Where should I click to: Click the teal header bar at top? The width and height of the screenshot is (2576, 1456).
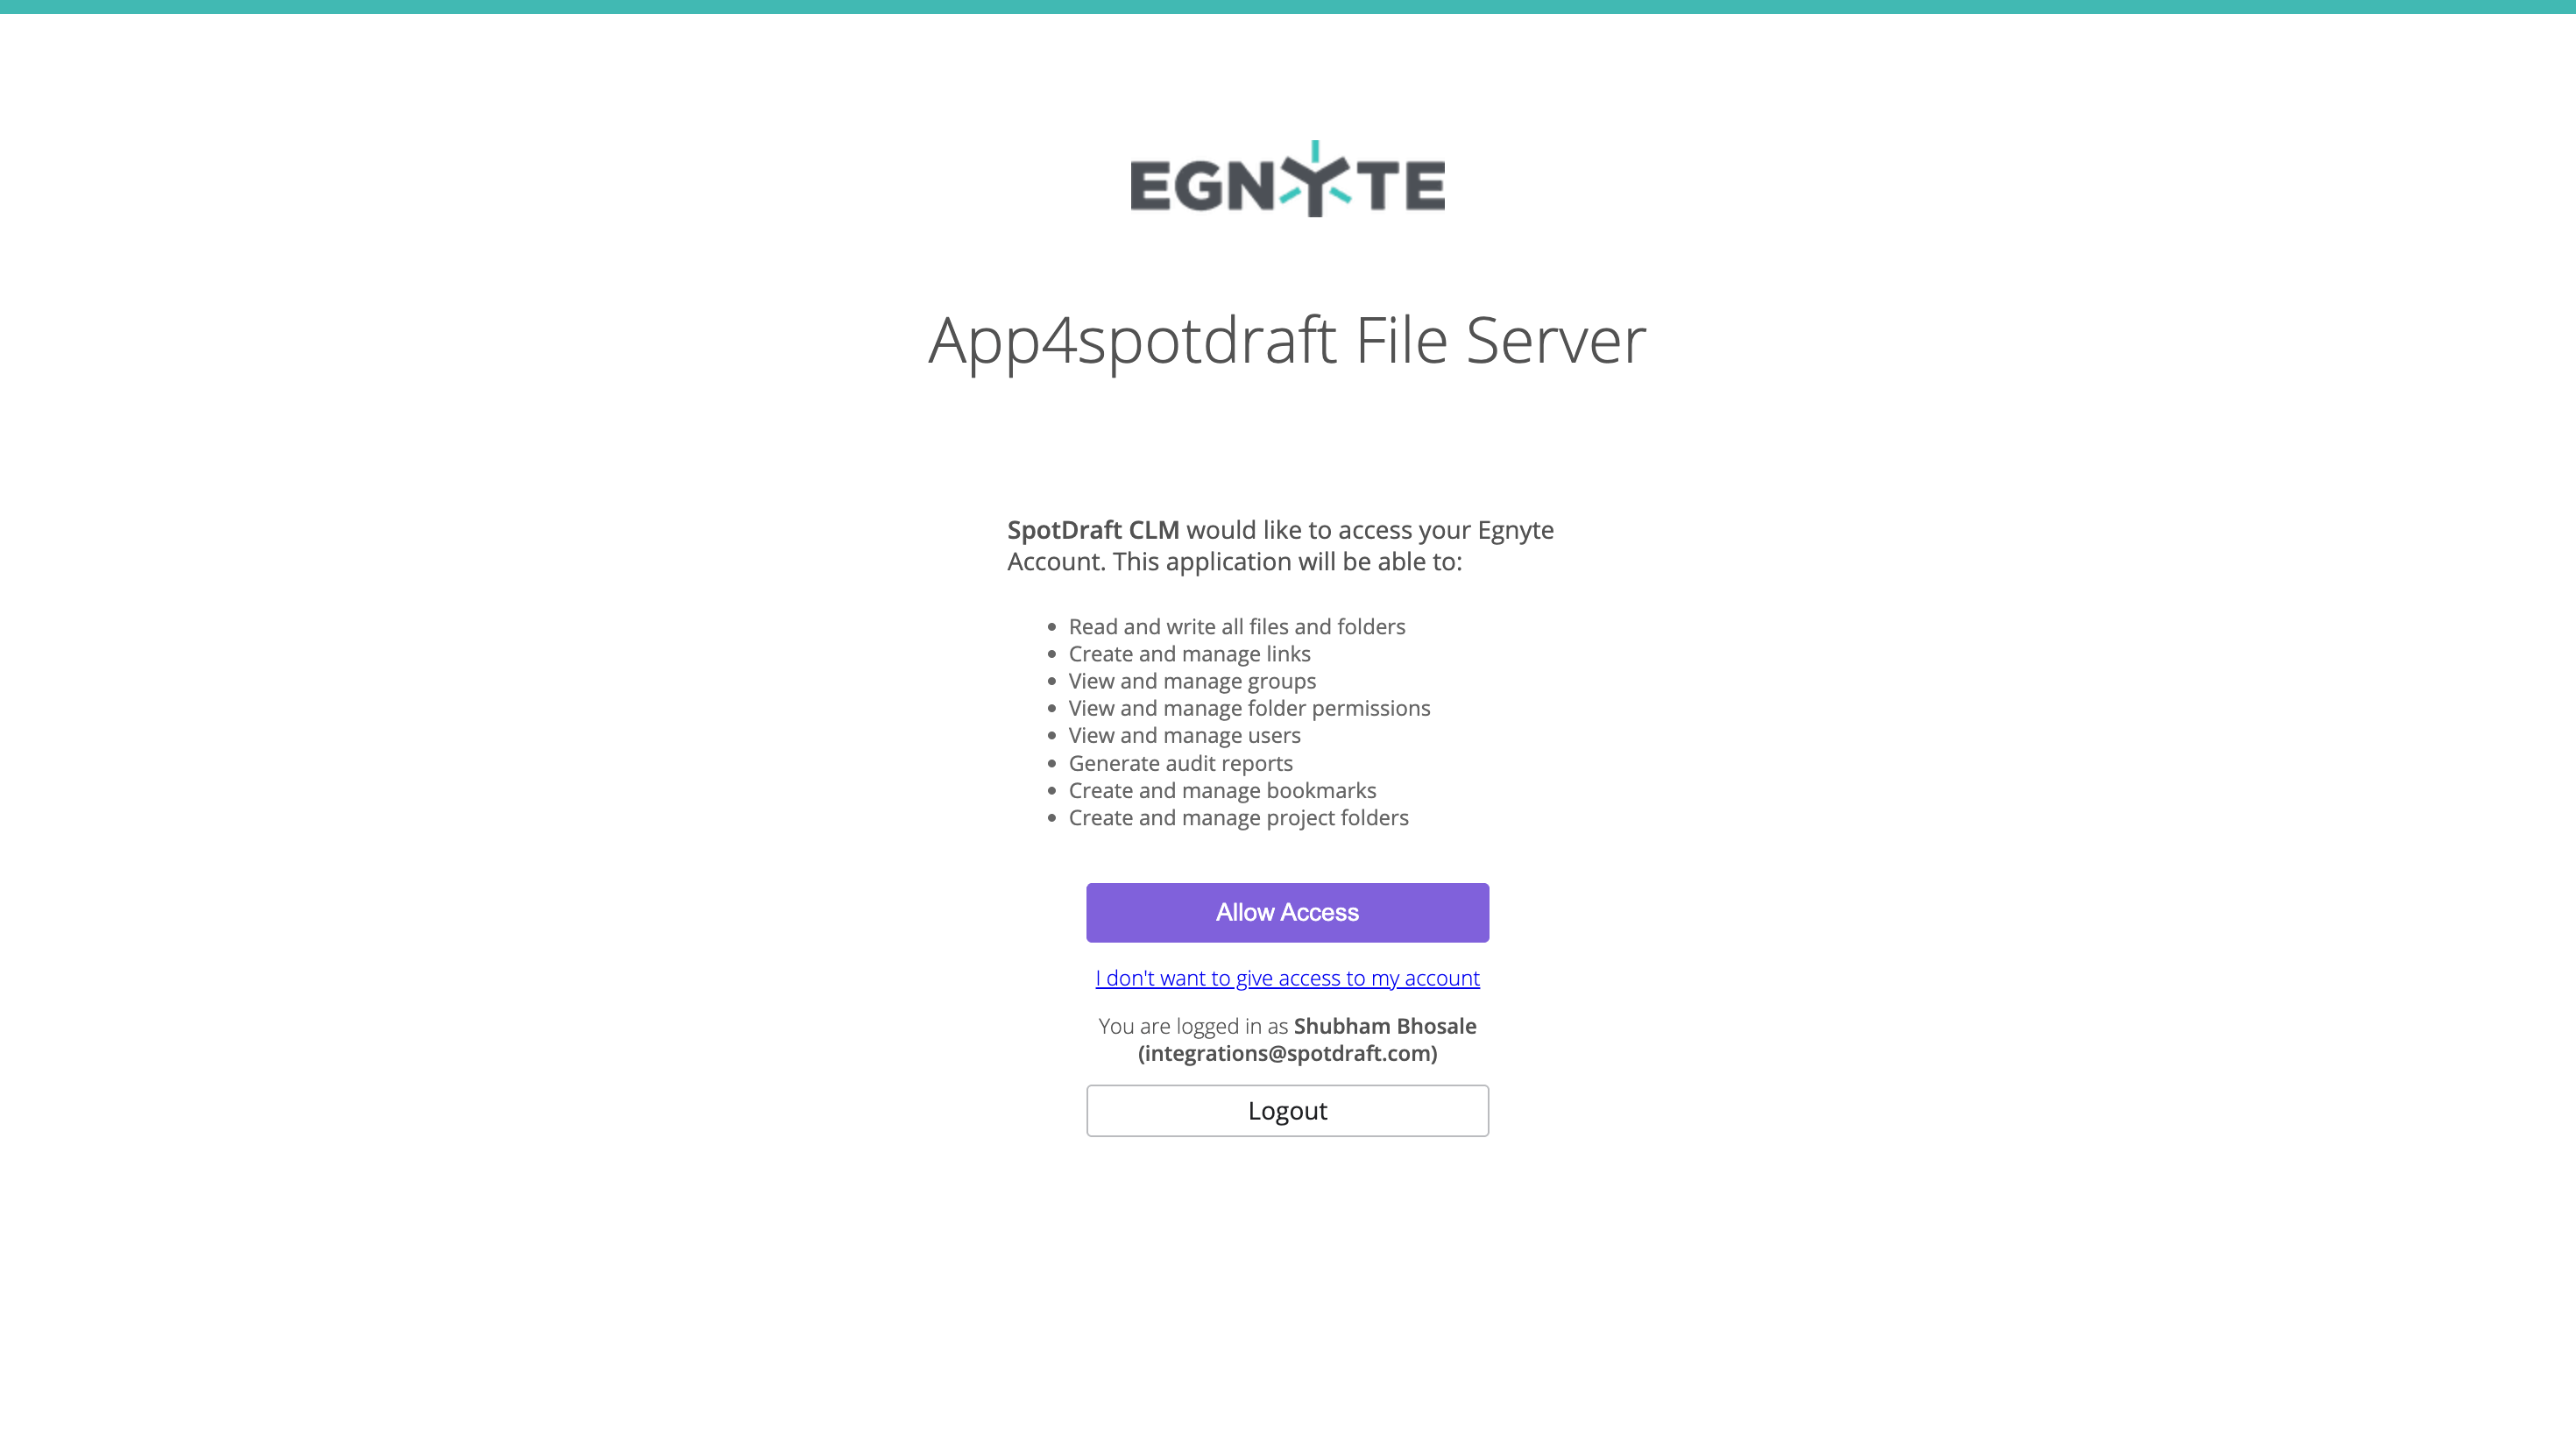pyautogui.click(x=1288, y=7)
